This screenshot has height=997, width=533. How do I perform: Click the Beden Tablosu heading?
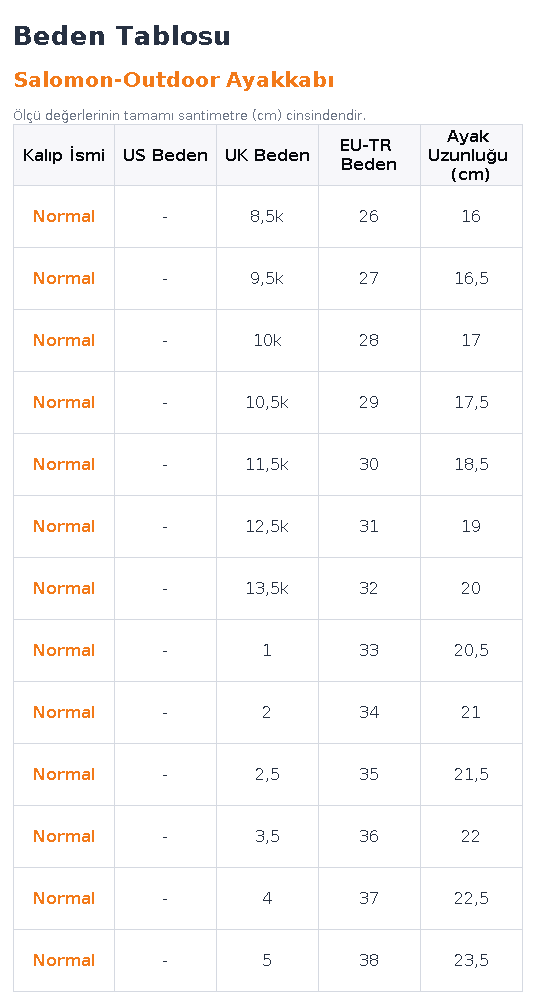(121, 36)
